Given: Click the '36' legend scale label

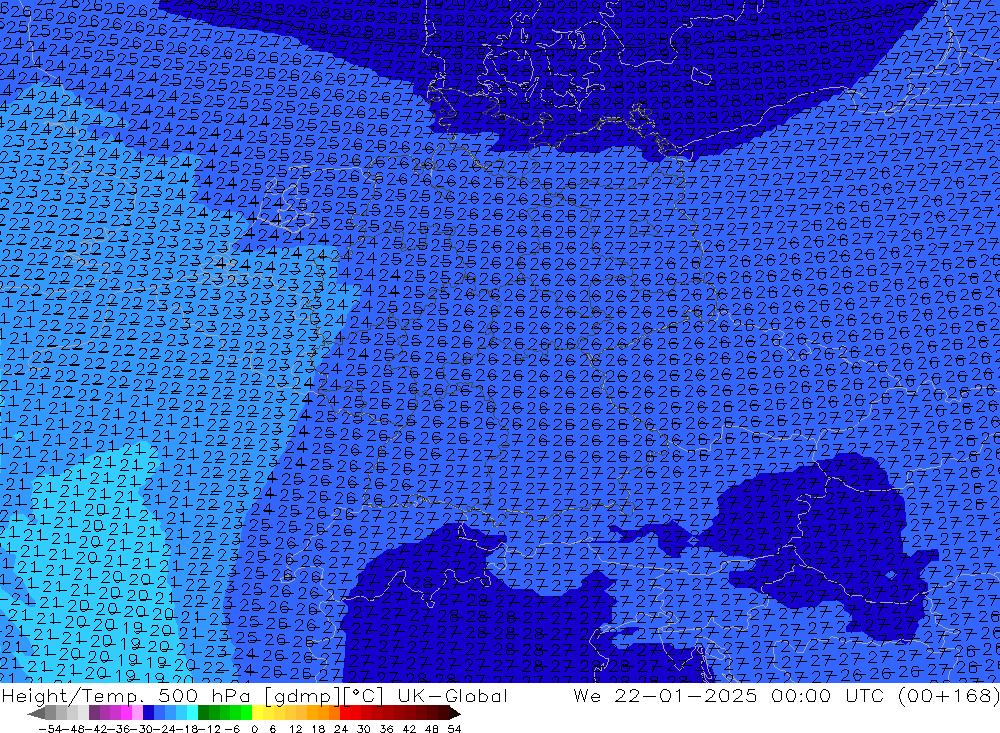Looking at the screenshot, I should [386, 729].
